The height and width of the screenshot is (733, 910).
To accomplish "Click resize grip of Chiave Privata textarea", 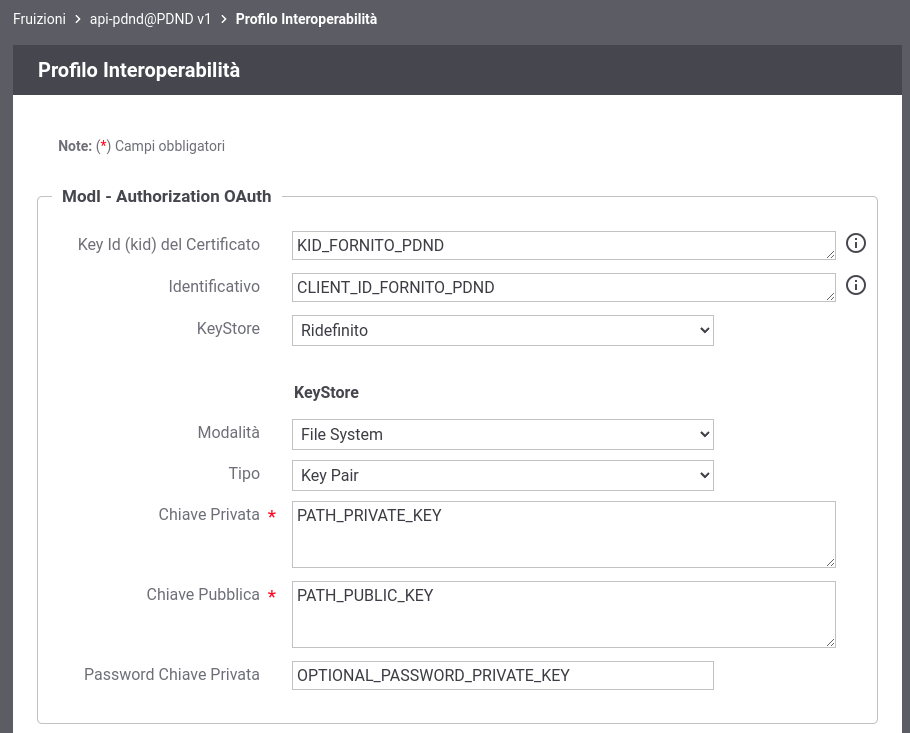I will click(x=830, y=562).
